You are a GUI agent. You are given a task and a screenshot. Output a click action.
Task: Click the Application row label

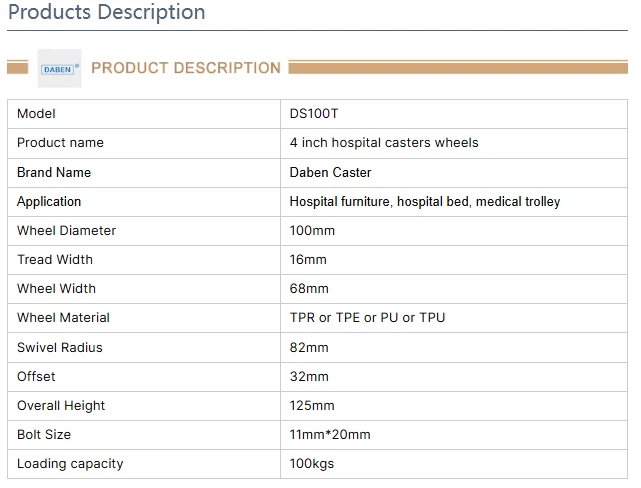[49, 201]
